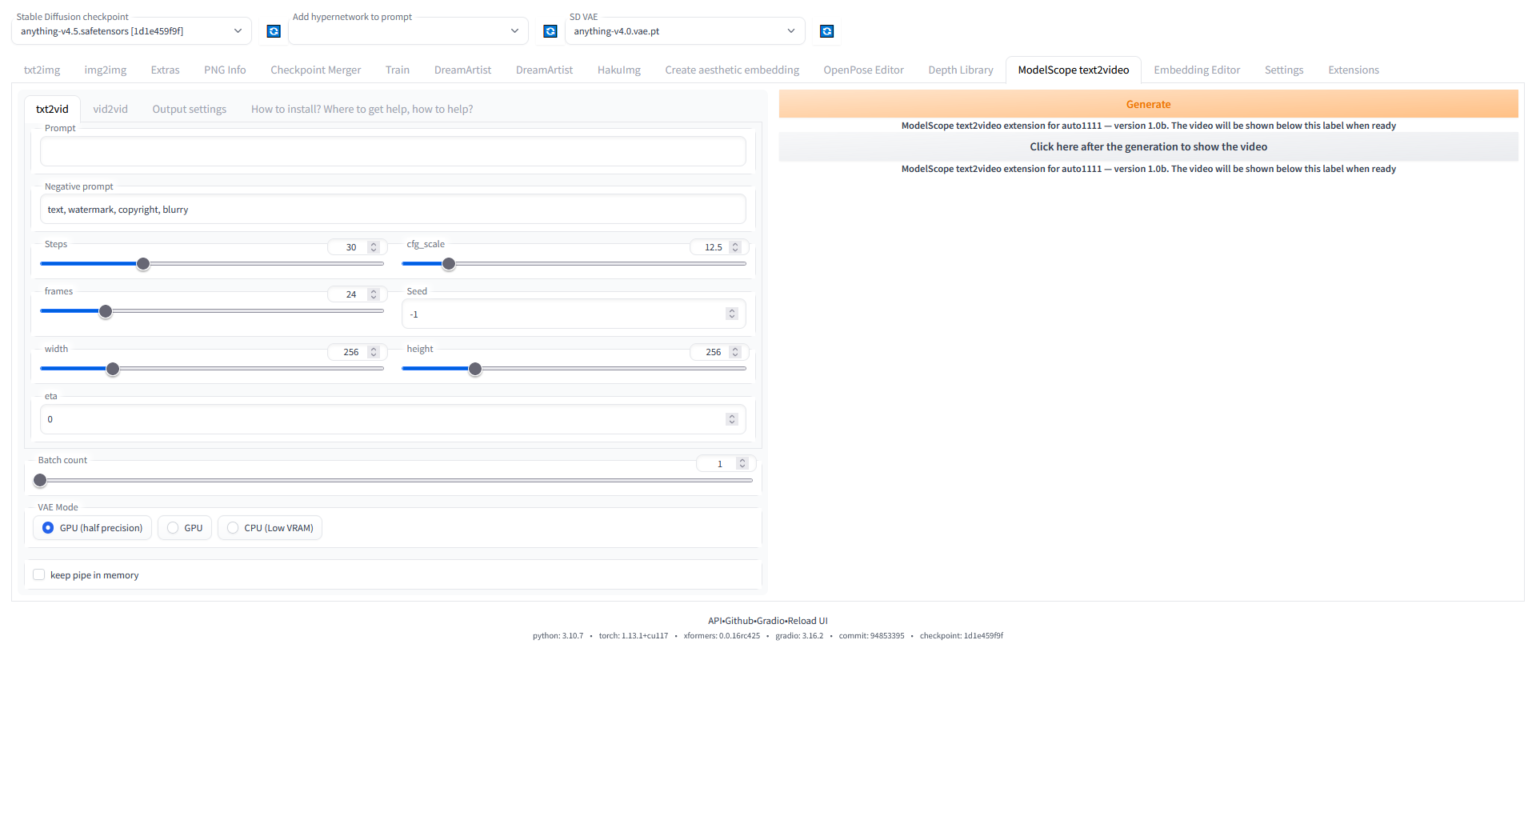Refresh the Stable Diffusion checkpoint list
The width and height of the screenshot is (1536, 832).
(x=273, y=31)
